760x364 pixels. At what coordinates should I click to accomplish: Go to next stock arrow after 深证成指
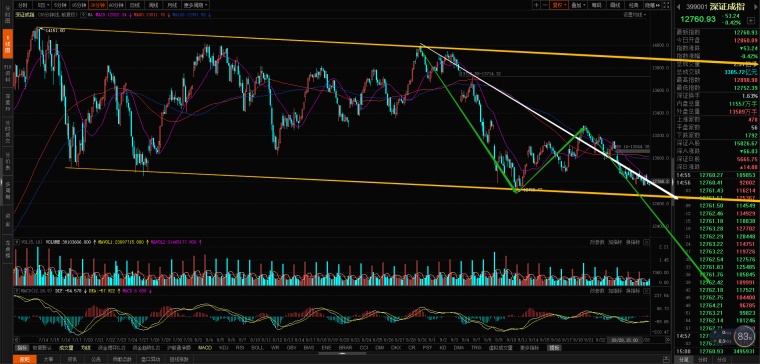pyautogui.click(x=755, y=7)
